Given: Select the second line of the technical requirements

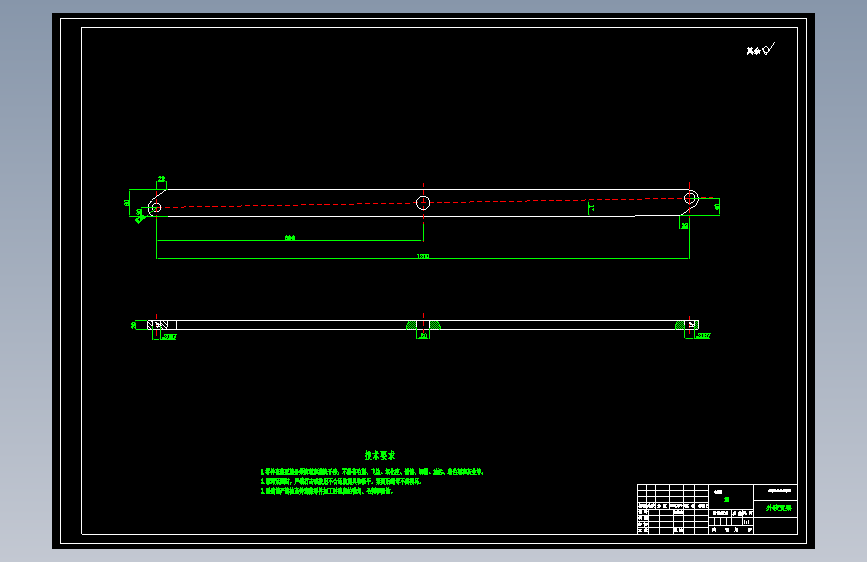Looking at the screenshot, I should (x=341, y=481).
